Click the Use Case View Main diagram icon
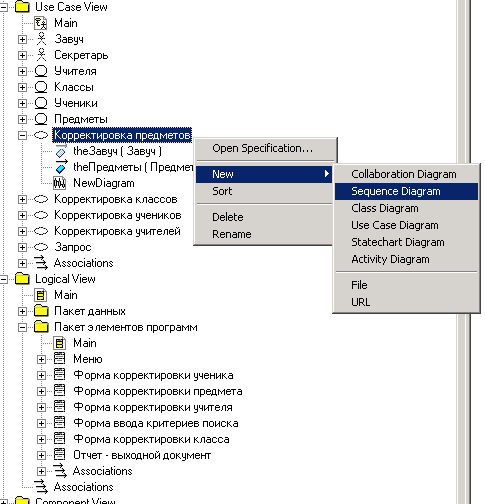Screen dimensions: 485x504 pyautogui.click(x=41, y=23)
